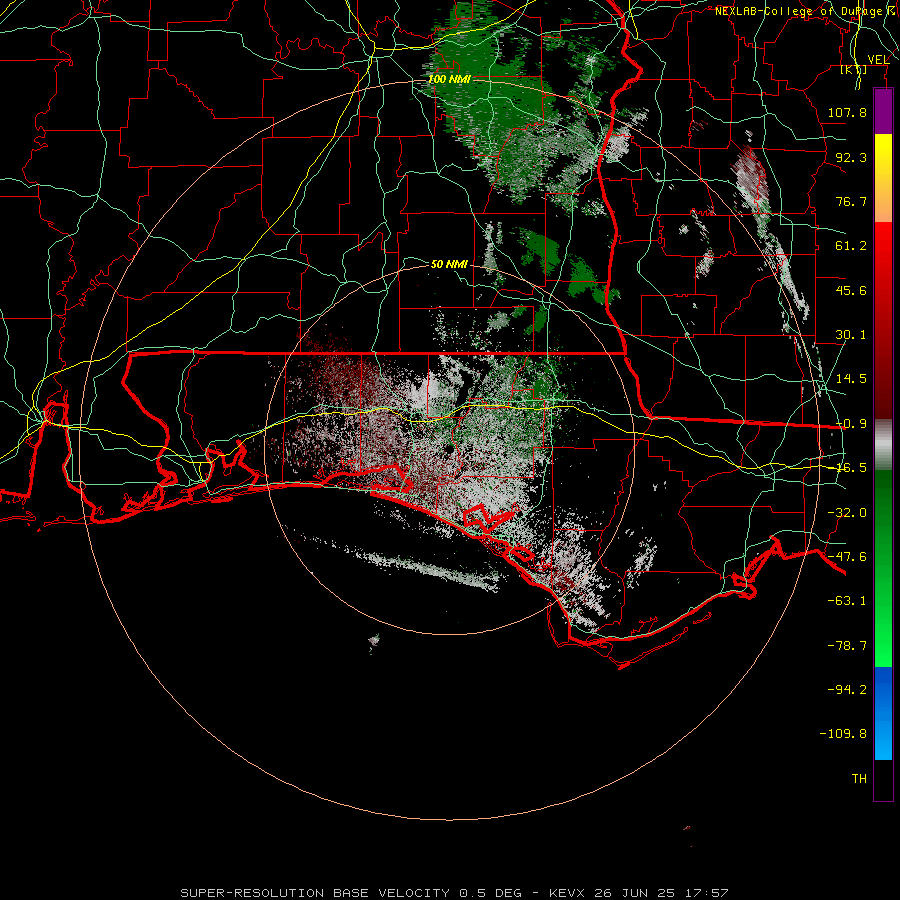
Task: Pick the purple segment of the color bar
Action: (883, 111)
